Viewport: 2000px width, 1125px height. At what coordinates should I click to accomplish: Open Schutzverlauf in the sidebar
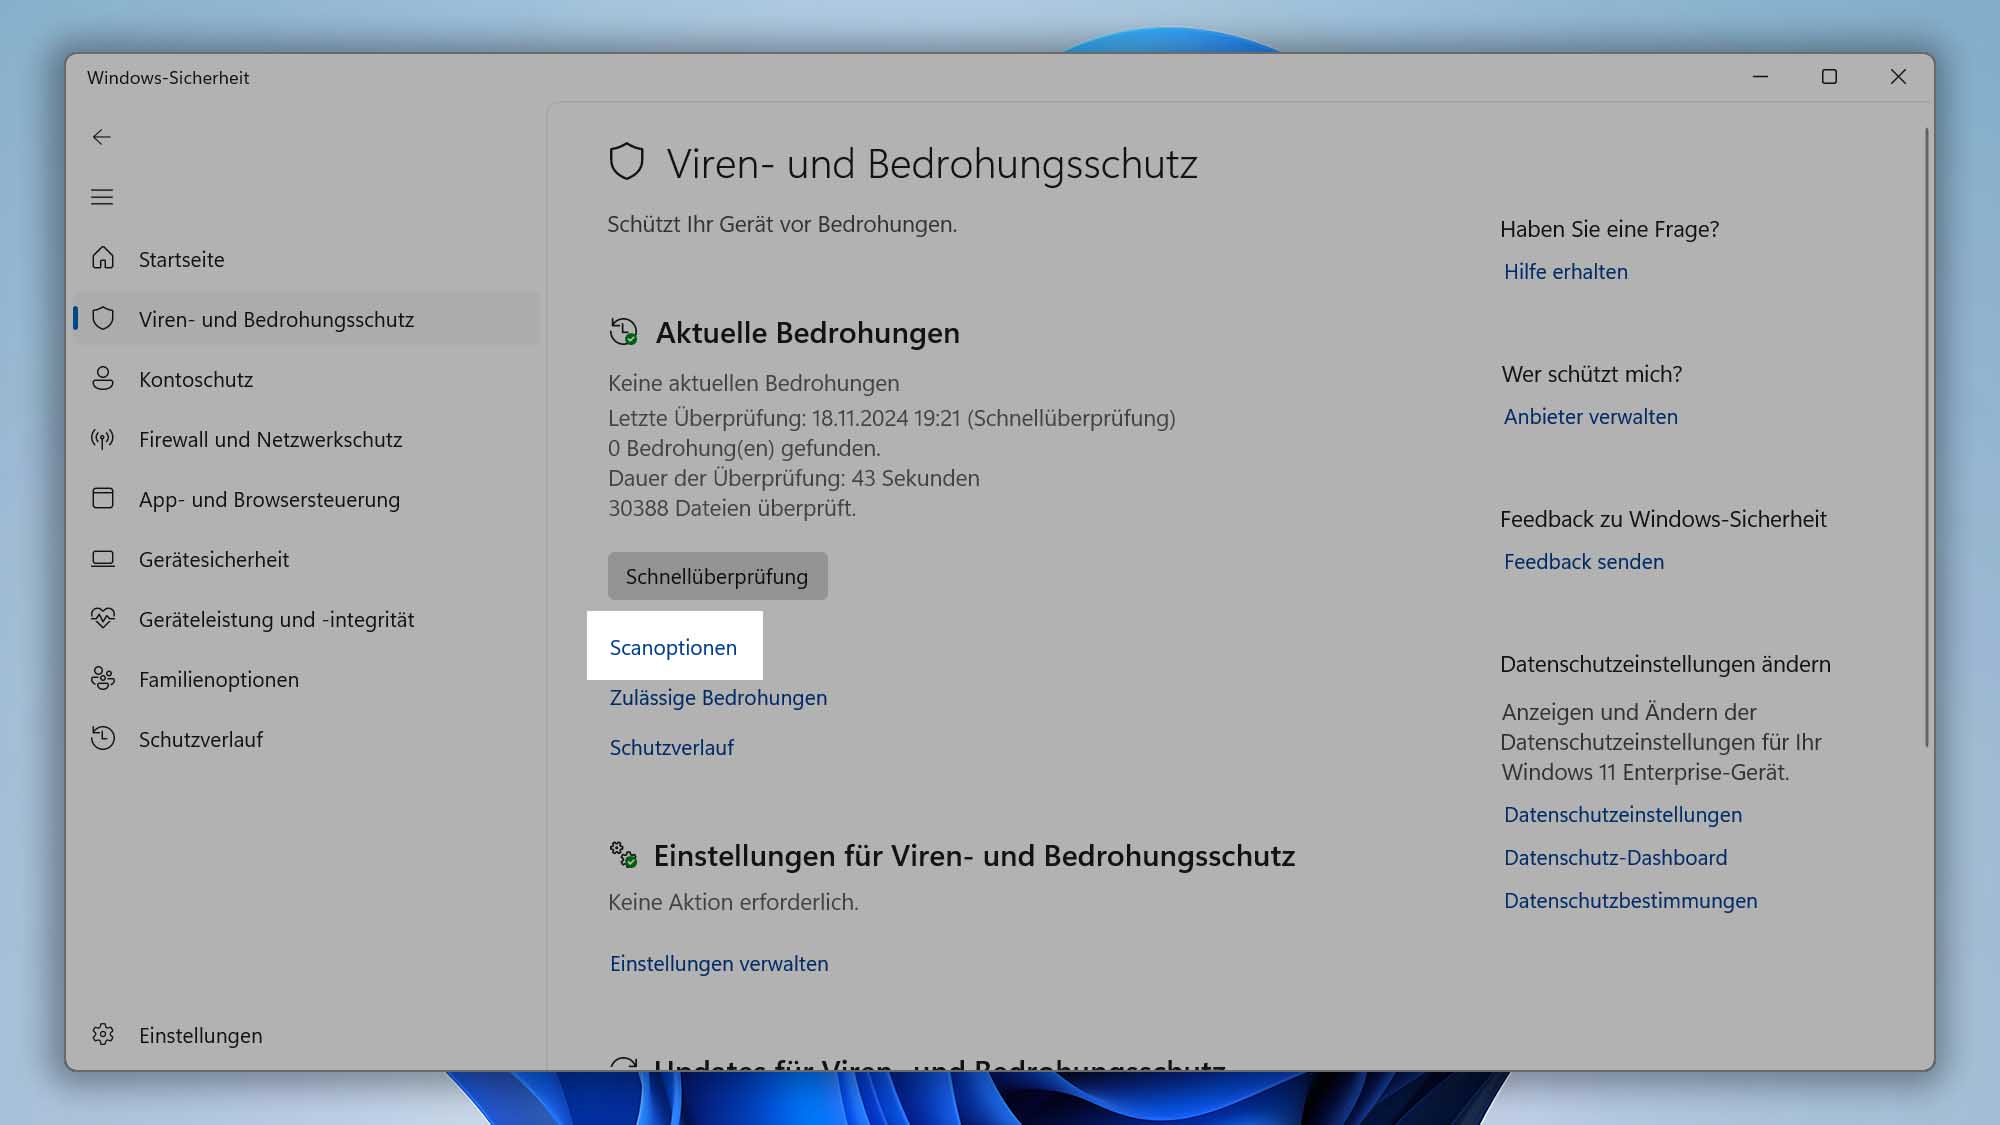pos(307,739)
